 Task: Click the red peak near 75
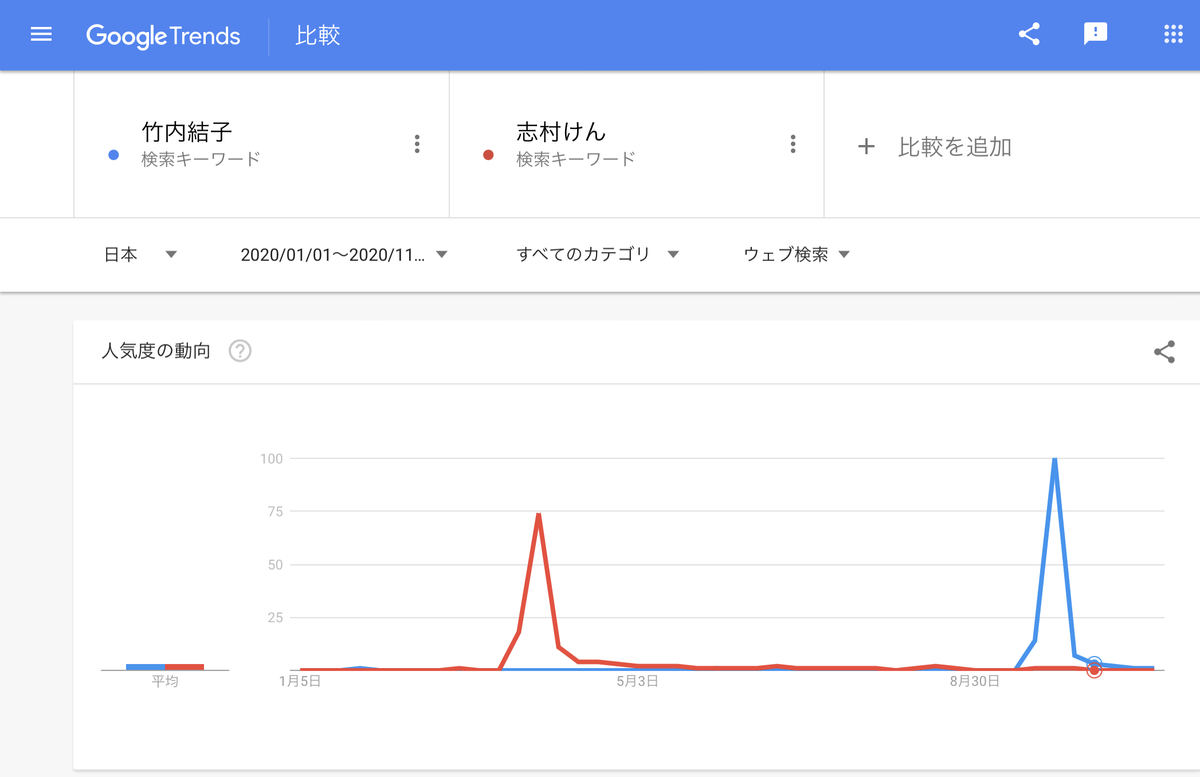point(539,515)
